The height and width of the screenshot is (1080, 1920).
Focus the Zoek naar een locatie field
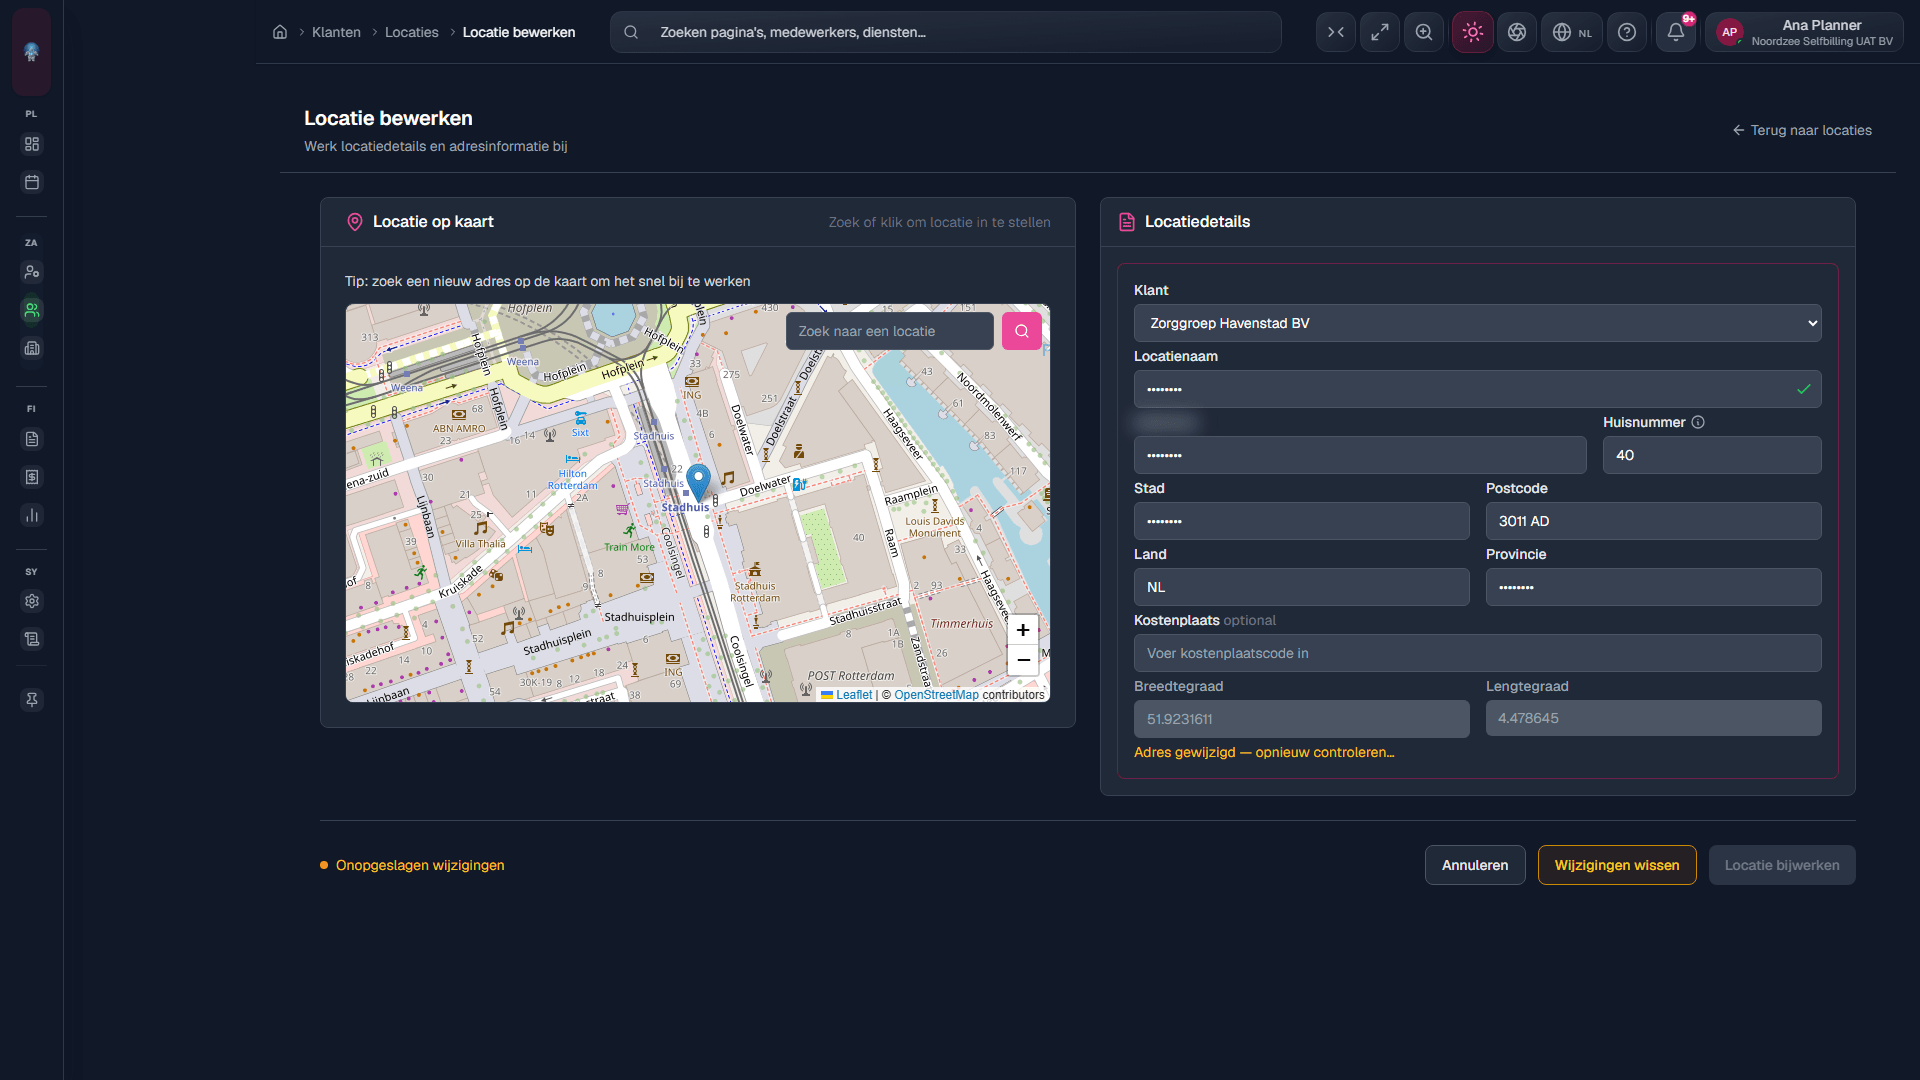click(x=889, y=331)
